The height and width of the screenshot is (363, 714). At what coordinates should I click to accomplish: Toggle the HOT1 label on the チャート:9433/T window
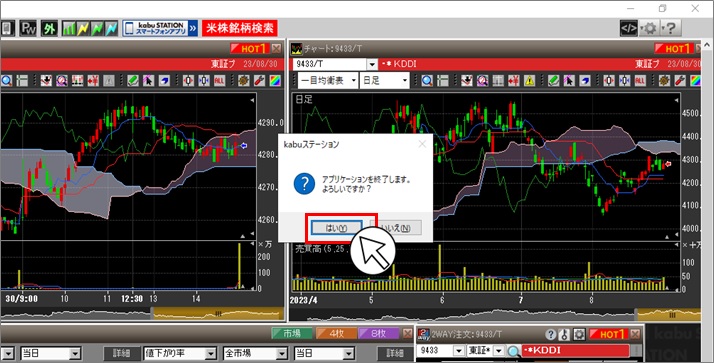pyautogui.click(x=674, y=48)
